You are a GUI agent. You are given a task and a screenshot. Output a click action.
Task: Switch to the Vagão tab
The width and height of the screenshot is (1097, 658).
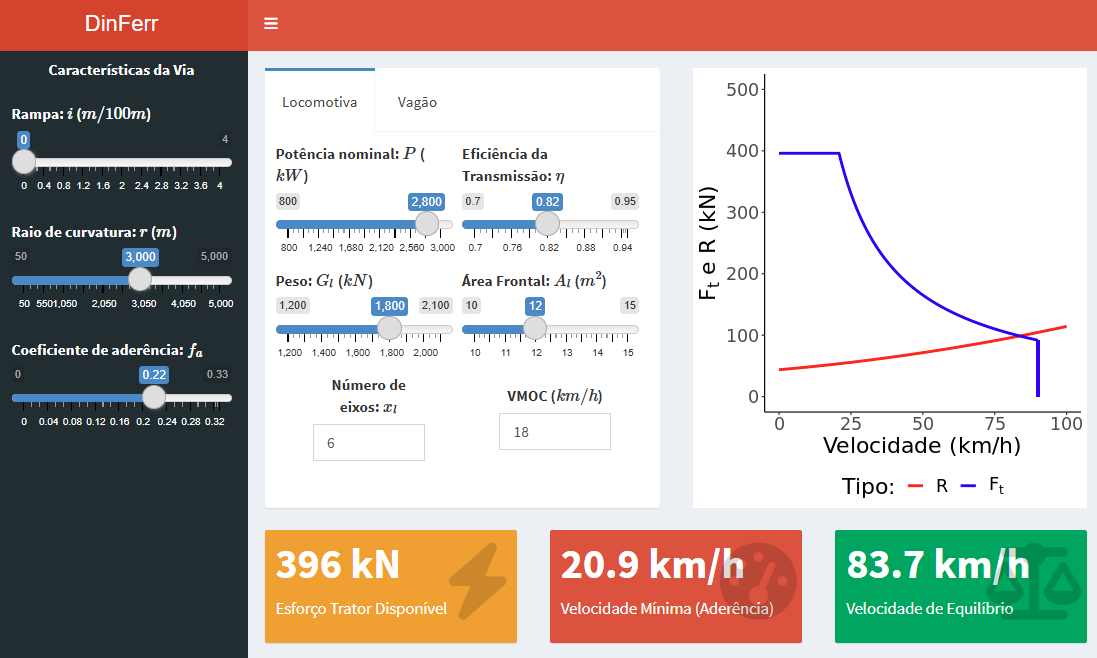point(417,102)
